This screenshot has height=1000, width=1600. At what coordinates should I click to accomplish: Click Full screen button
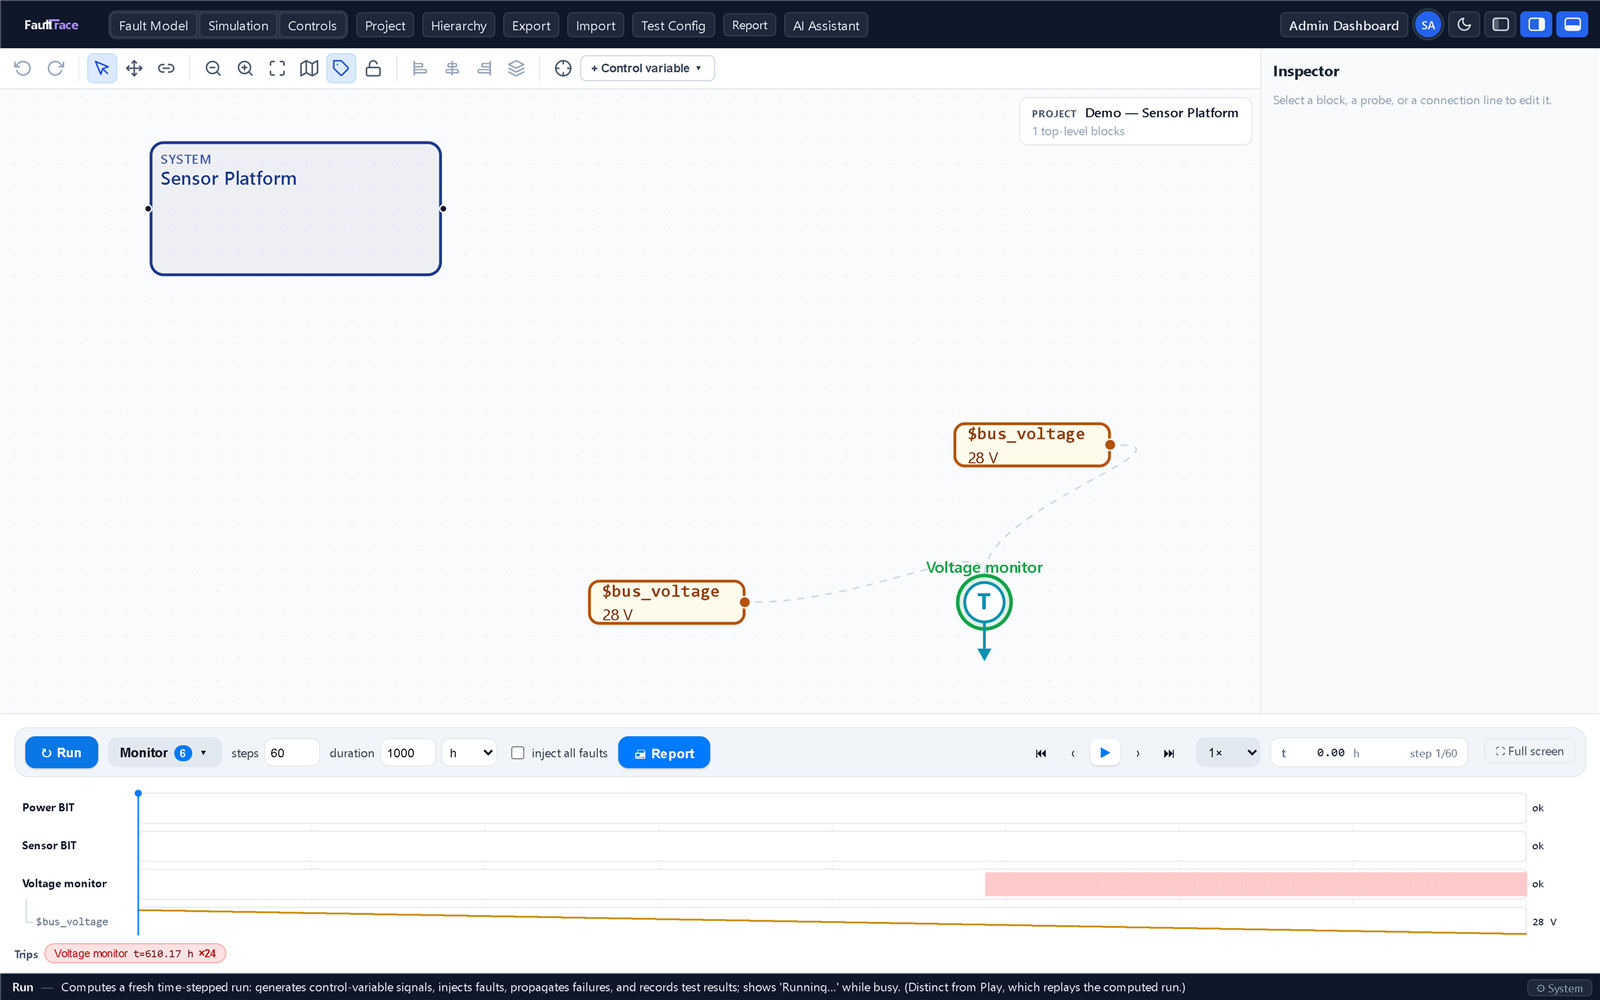click(x=1529, y=751)
